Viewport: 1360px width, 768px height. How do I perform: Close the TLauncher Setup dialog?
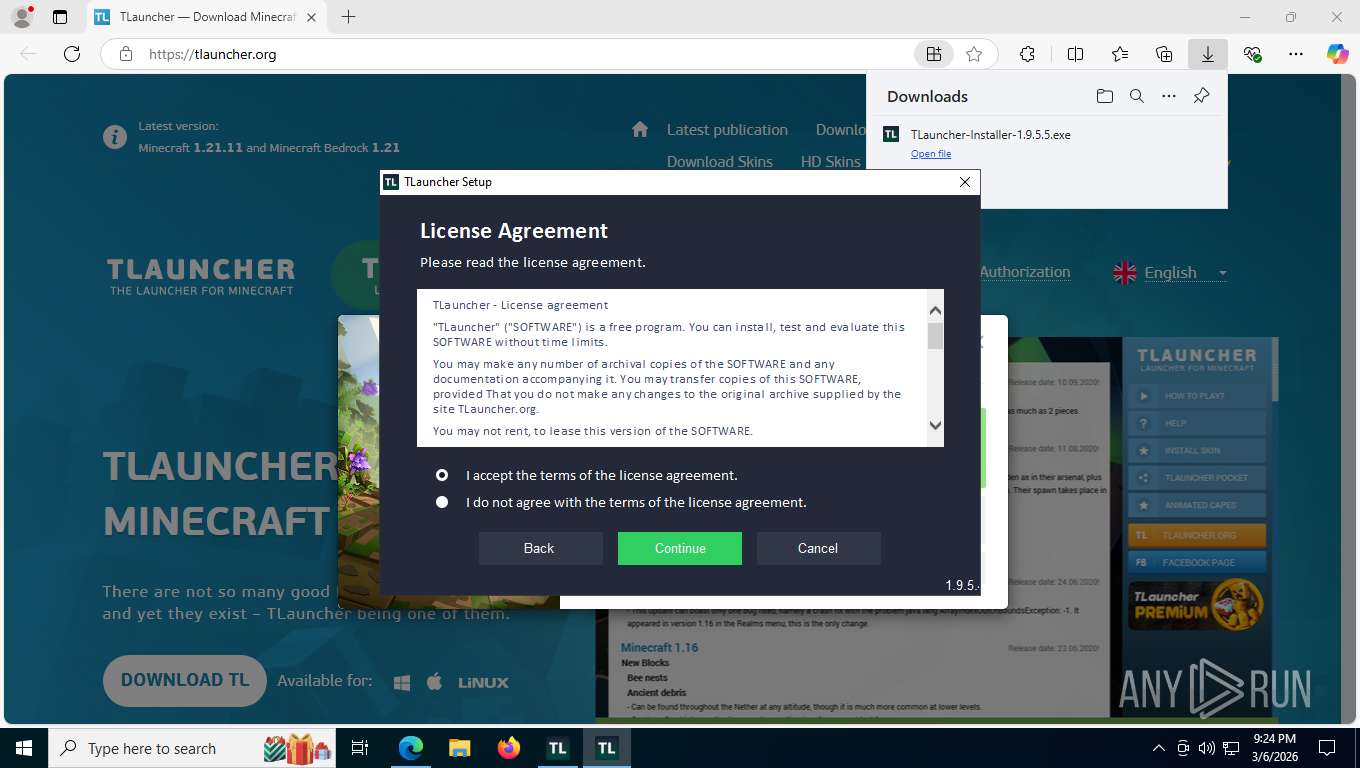click(x=965, y=182)
